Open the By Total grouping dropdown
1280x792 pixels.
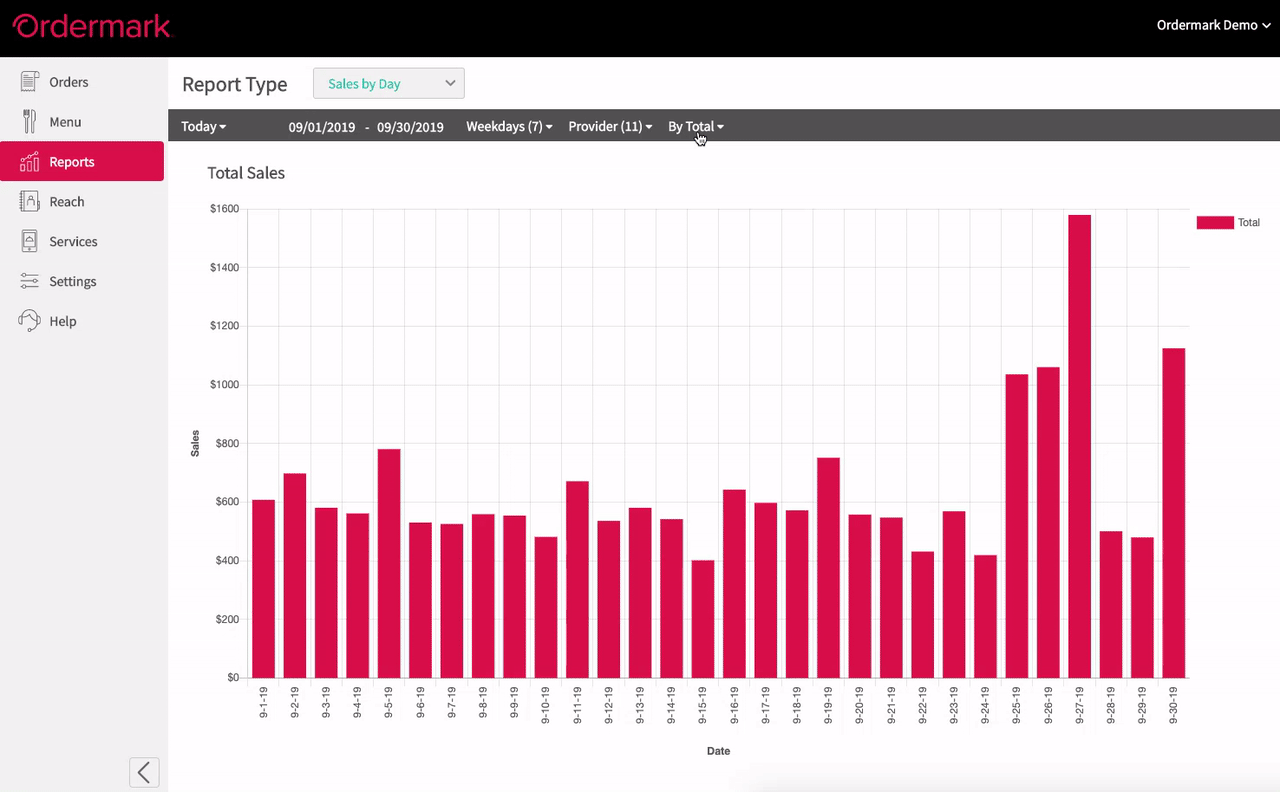[695, 127]
